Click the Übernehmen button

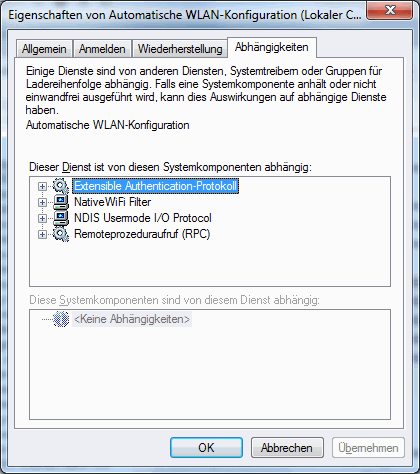pyautogui.click(x=368, y=448)
